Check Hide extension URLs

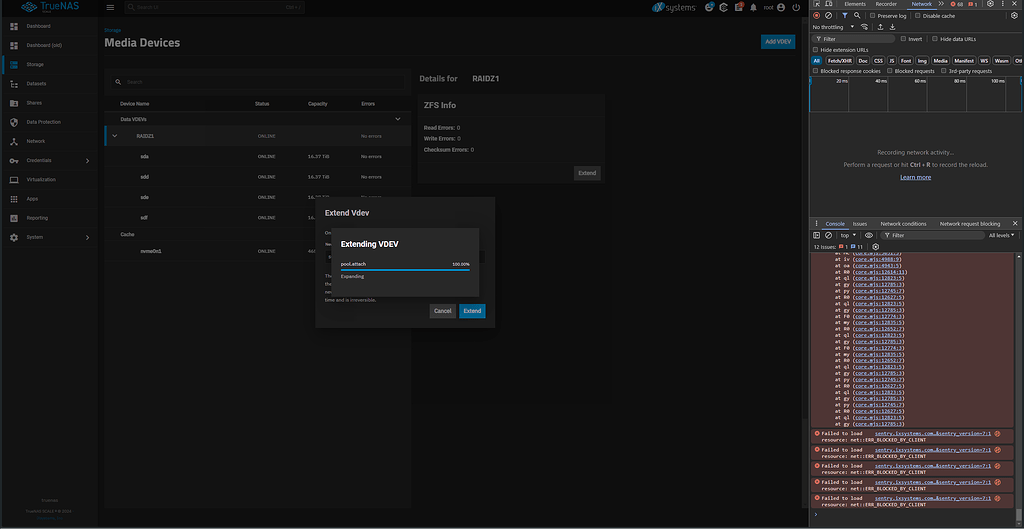(816, 50)
